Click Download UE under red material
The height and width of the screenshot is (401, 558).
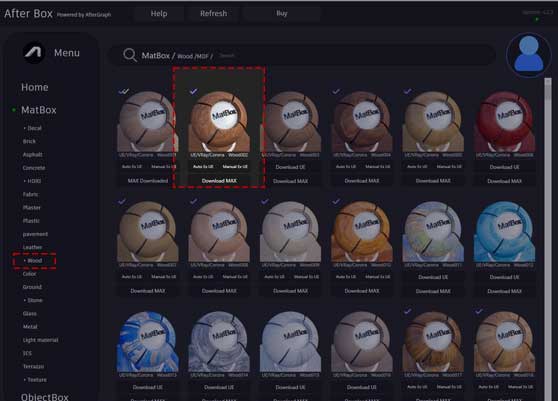click(x=504, y=167)
